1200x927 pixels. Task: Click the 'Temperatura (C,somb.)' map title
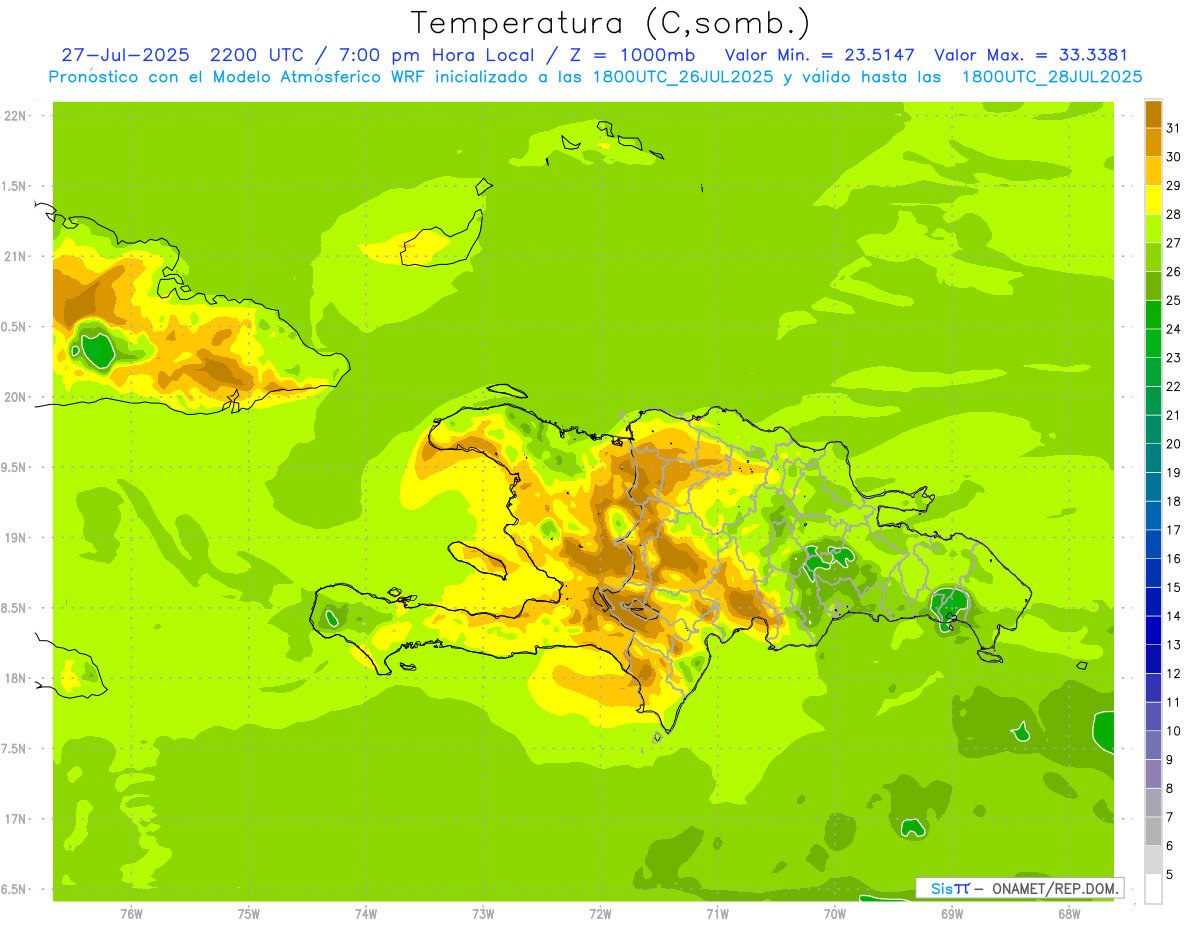click(x=610, y=22)
